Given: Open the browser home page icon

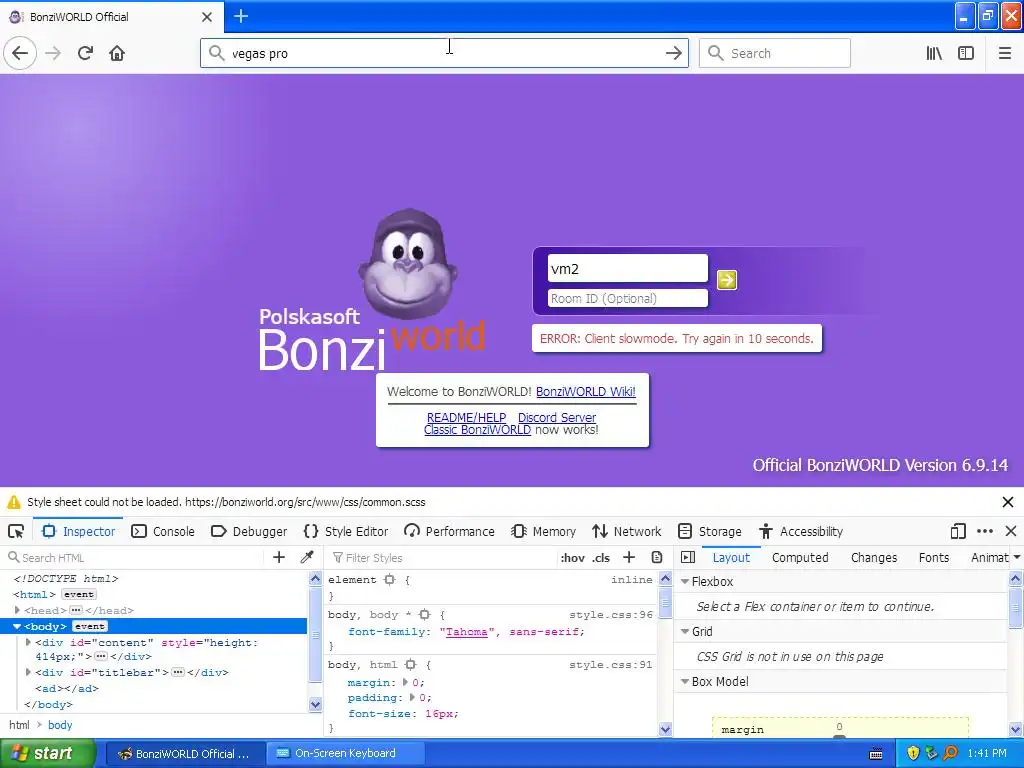Looking at the screenshot, I should point(117,53).
